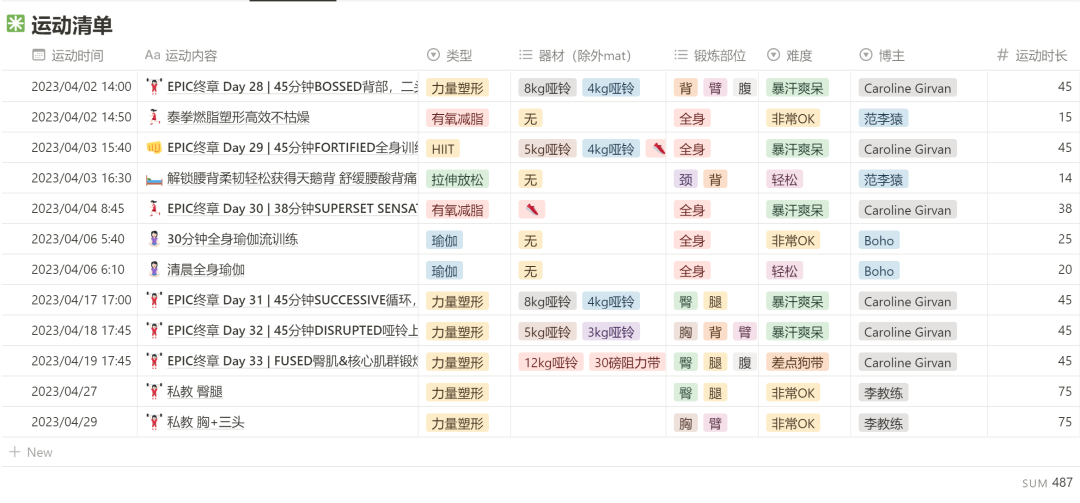1080x503 pixels.
Task: Click the list icon of 锻炼部位 column
Action: click(681, 55)
